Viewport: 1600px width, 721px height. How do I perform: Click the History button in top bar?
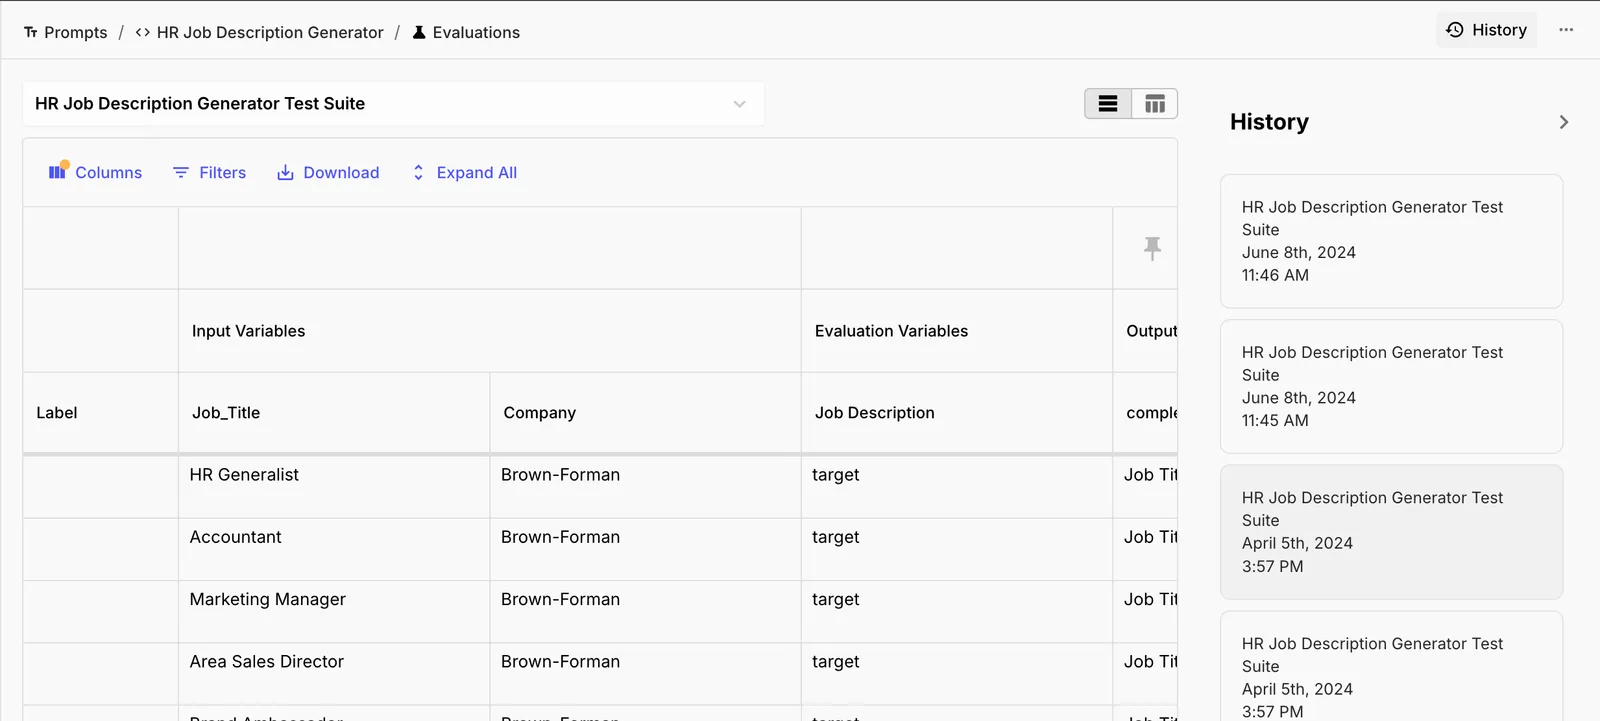click(1486, 30)
